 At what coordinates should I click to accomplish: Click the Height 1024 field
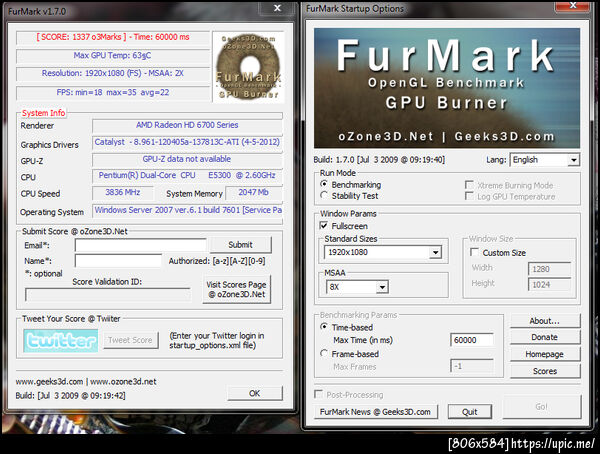point(549,284)
